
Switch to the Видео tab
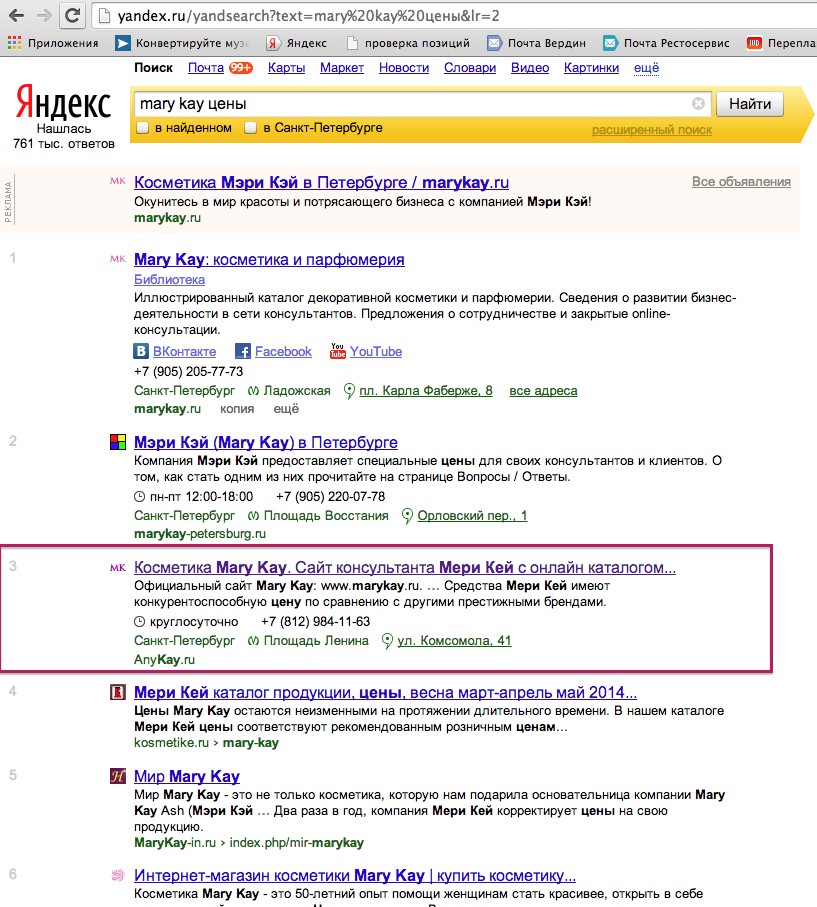530,68
